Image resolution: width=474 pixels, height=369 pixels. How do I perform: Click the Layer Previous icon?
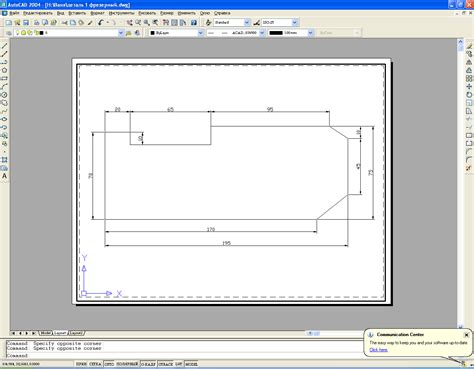click(x=137, y=33)
